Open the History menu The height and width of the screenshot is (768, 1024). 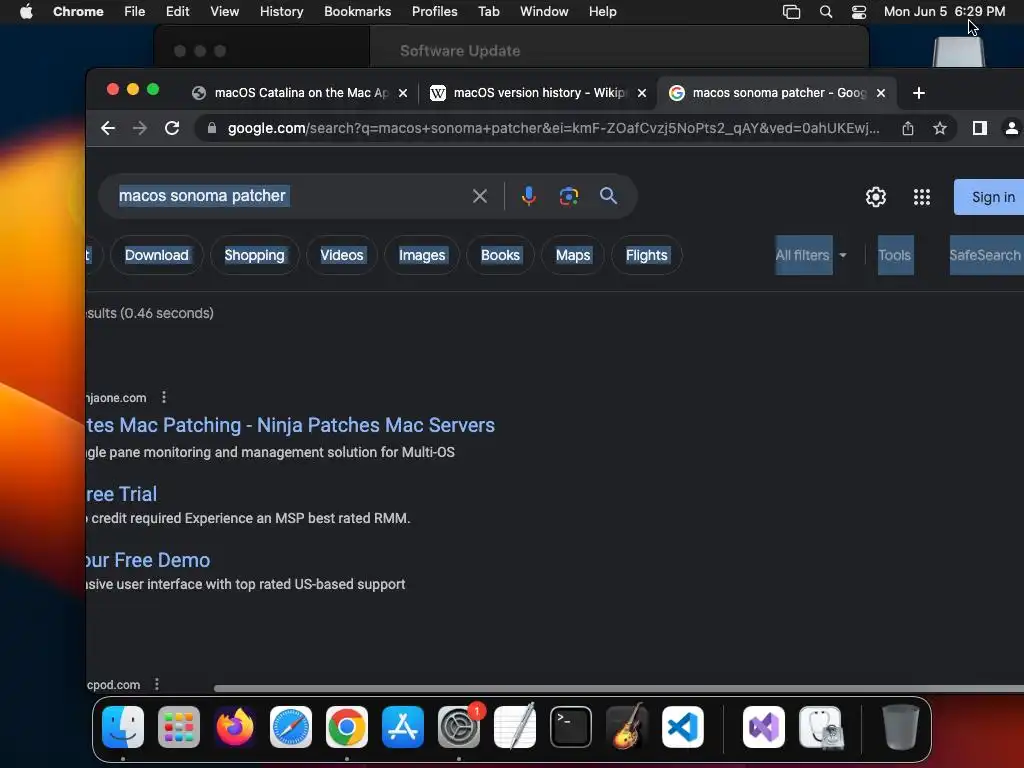[x=281, y=12]
